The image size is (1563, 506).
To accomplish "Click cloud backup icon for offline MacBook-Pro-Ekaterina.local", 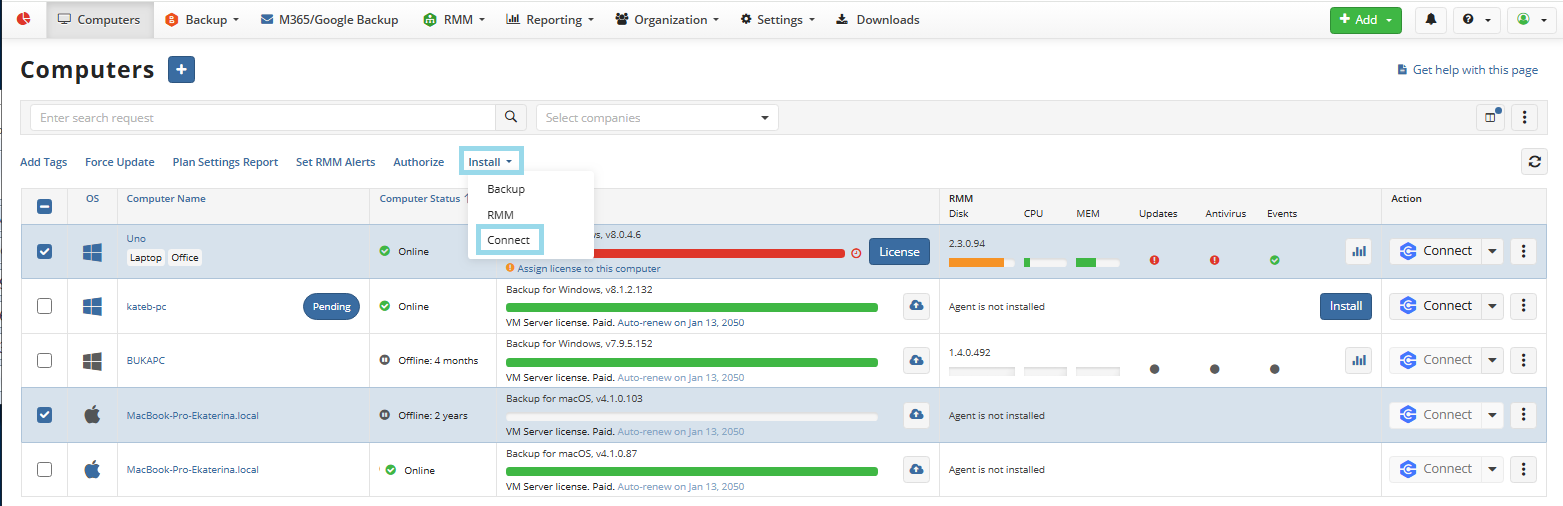I will [x=916, y=415].
